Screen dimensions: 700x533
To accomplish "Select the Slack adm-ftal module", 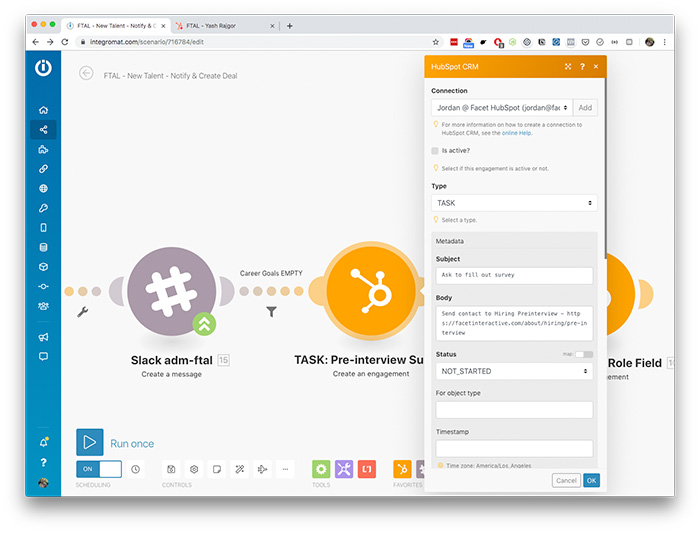I will tap(172, 291).
